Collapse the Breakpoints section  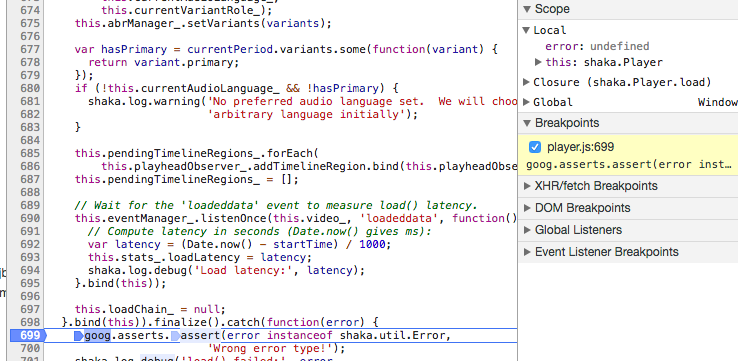(527, 123)
